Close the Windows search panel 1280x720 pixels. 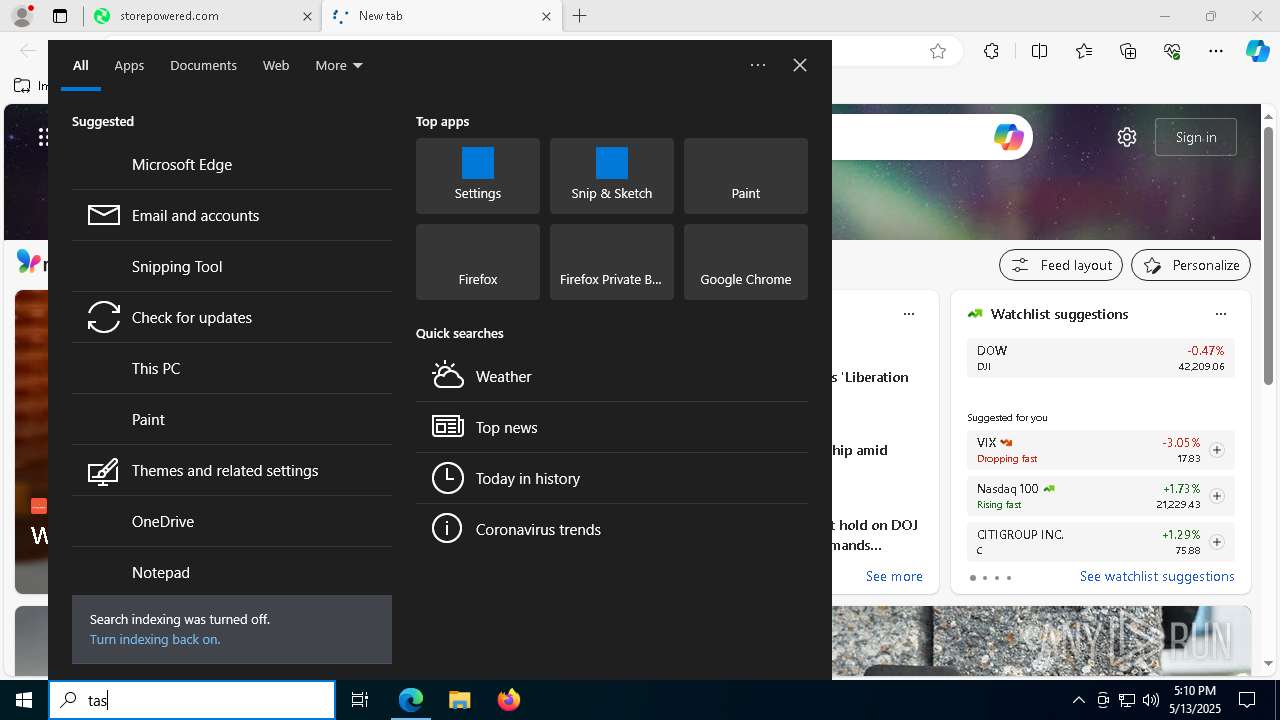tap(800, 65)
